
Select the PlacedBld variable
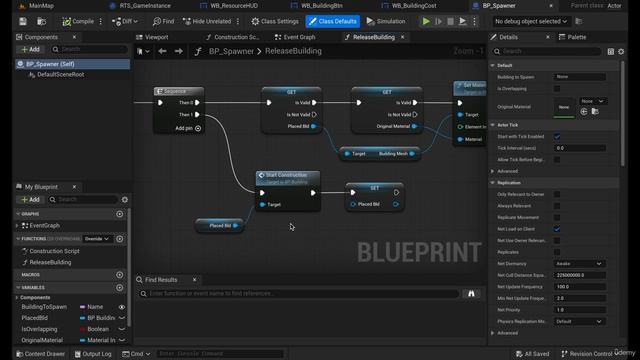click(35, 318)
